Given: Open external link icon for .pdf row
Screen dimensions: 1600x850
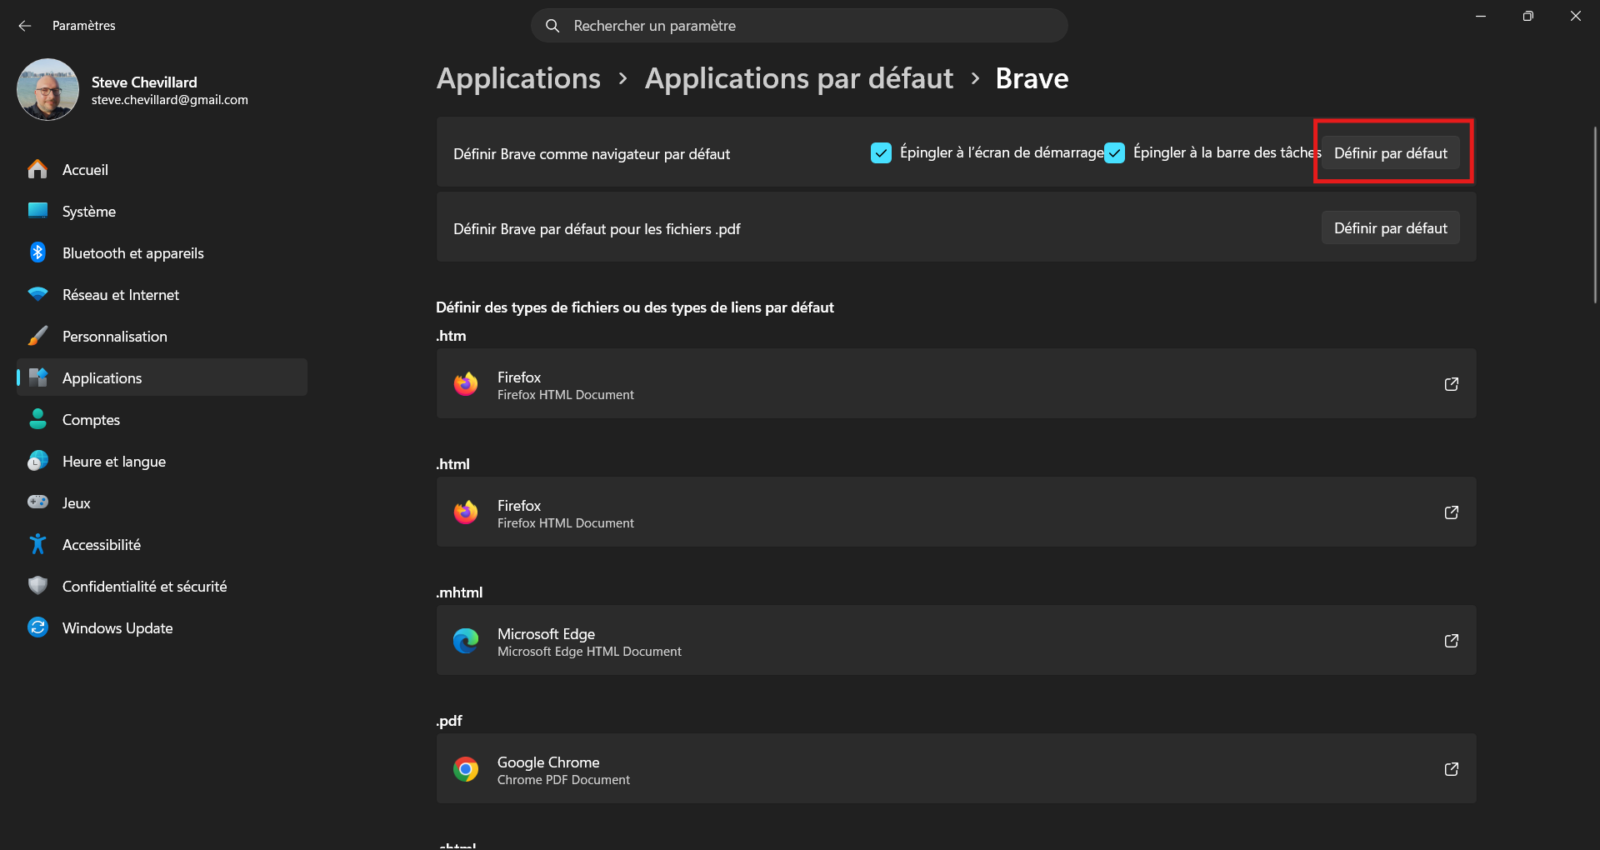Looking at the screenshot, I should click(x=1451, y=769).
